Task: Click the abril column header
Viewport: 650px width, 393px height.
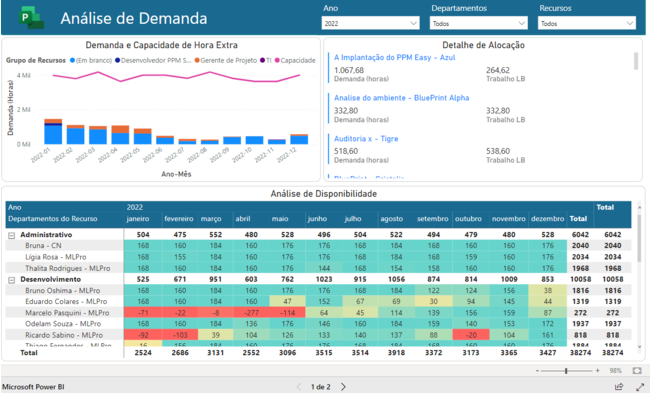Action: pyautogui.click(x=243, y=218)
